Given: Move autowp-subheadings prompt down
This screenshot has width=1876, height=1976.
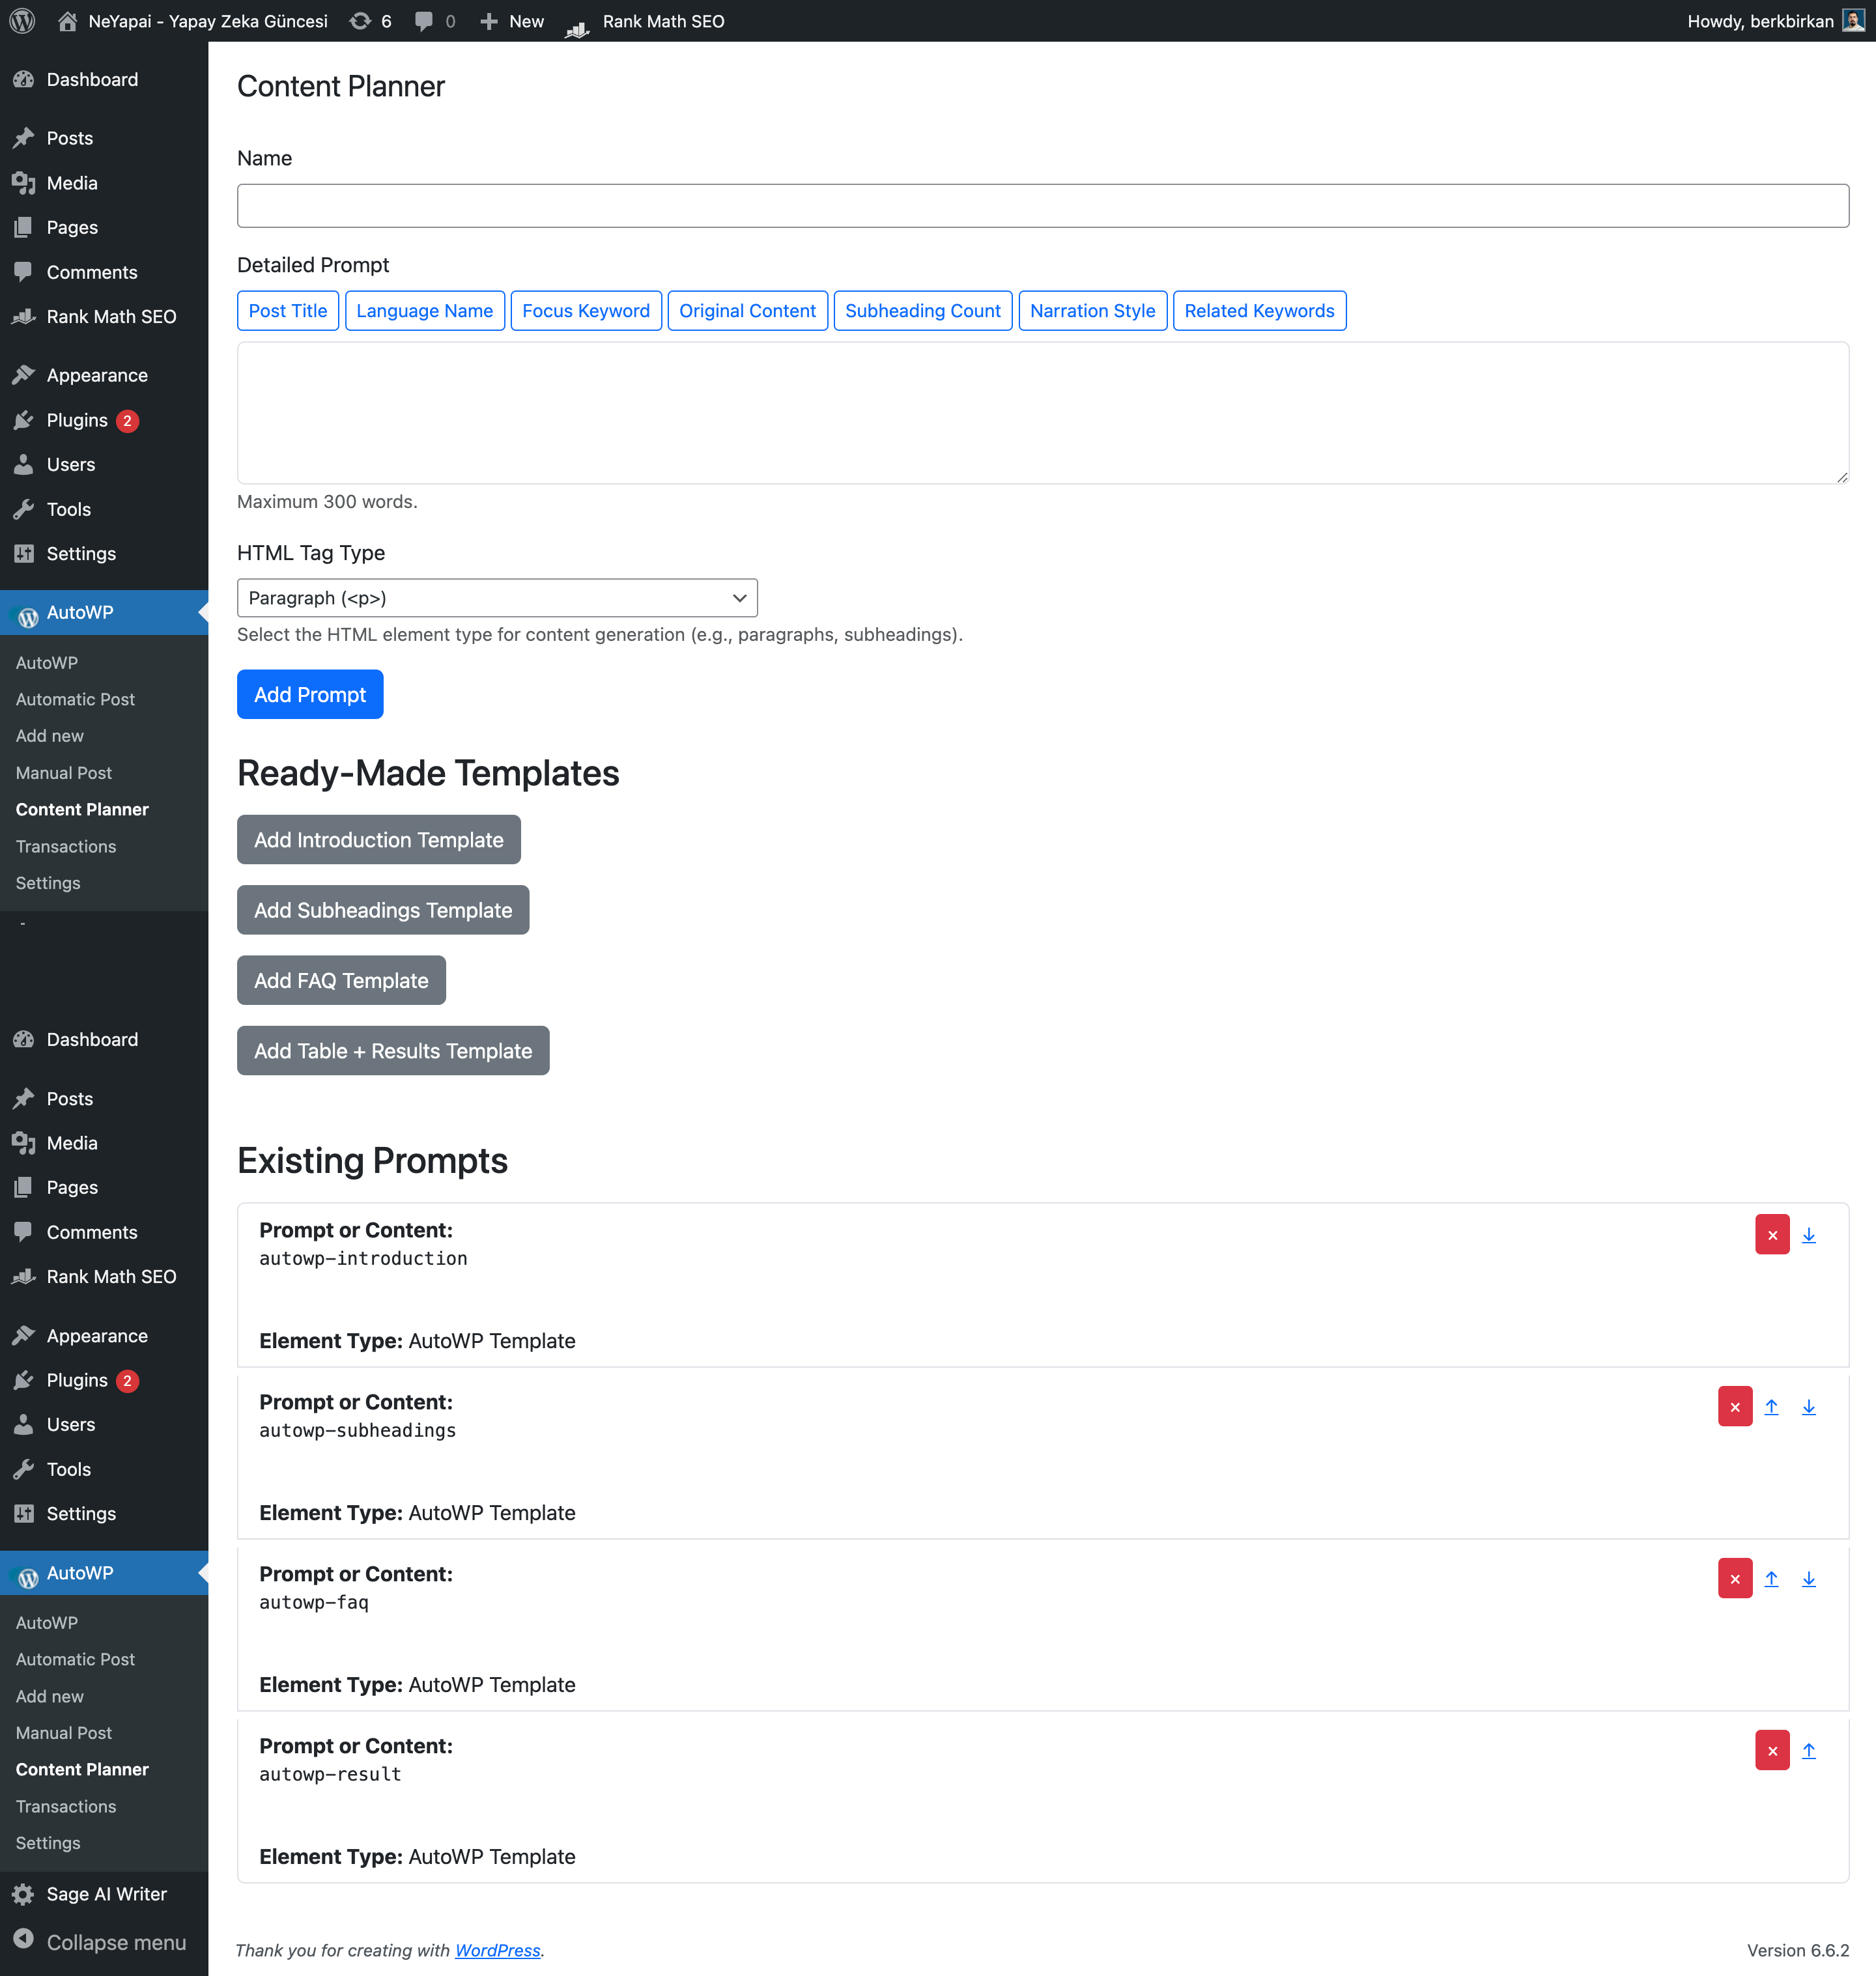Looking at the screenshot, I should click(x=1808, y=1407).
